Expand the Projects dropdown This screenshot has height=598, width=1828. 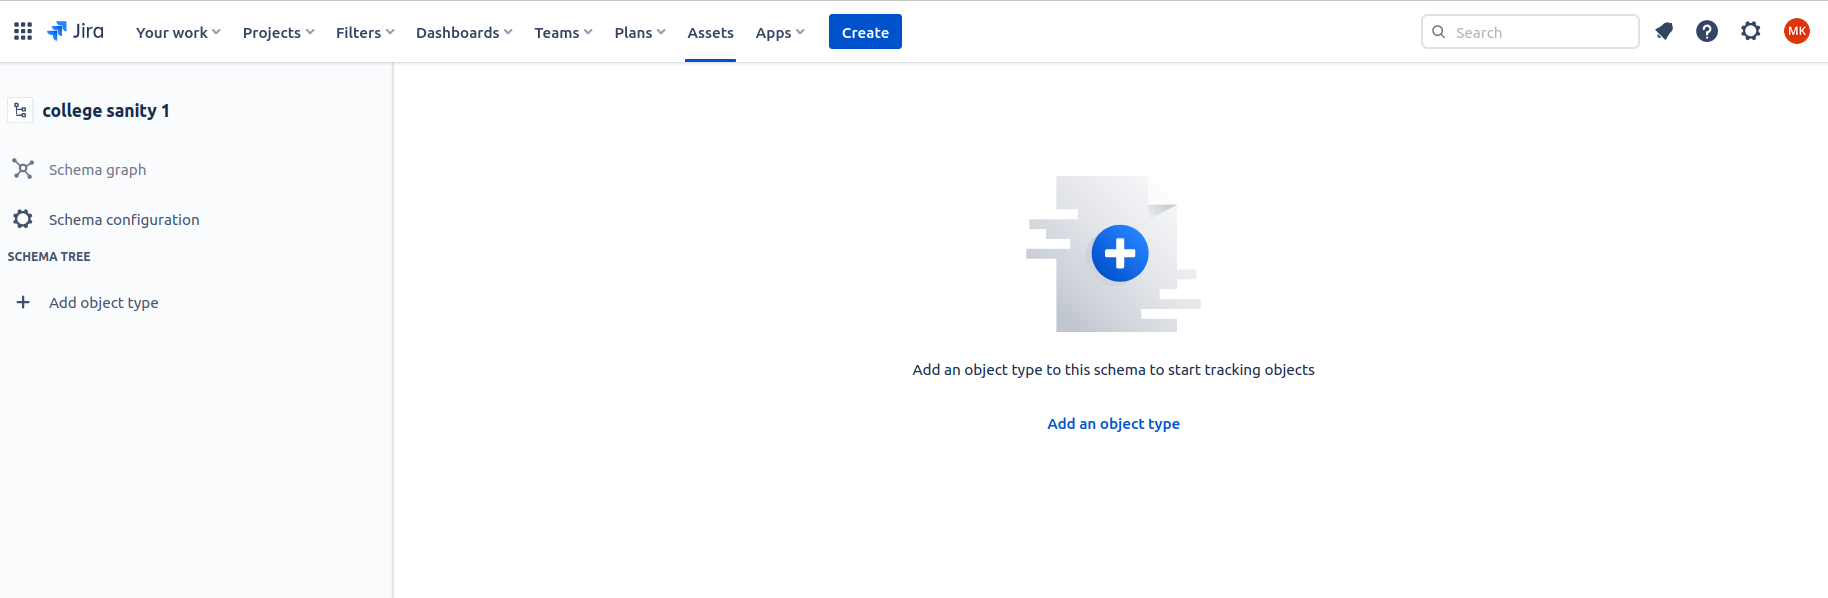pyautogui.click(x=278, y=32)
